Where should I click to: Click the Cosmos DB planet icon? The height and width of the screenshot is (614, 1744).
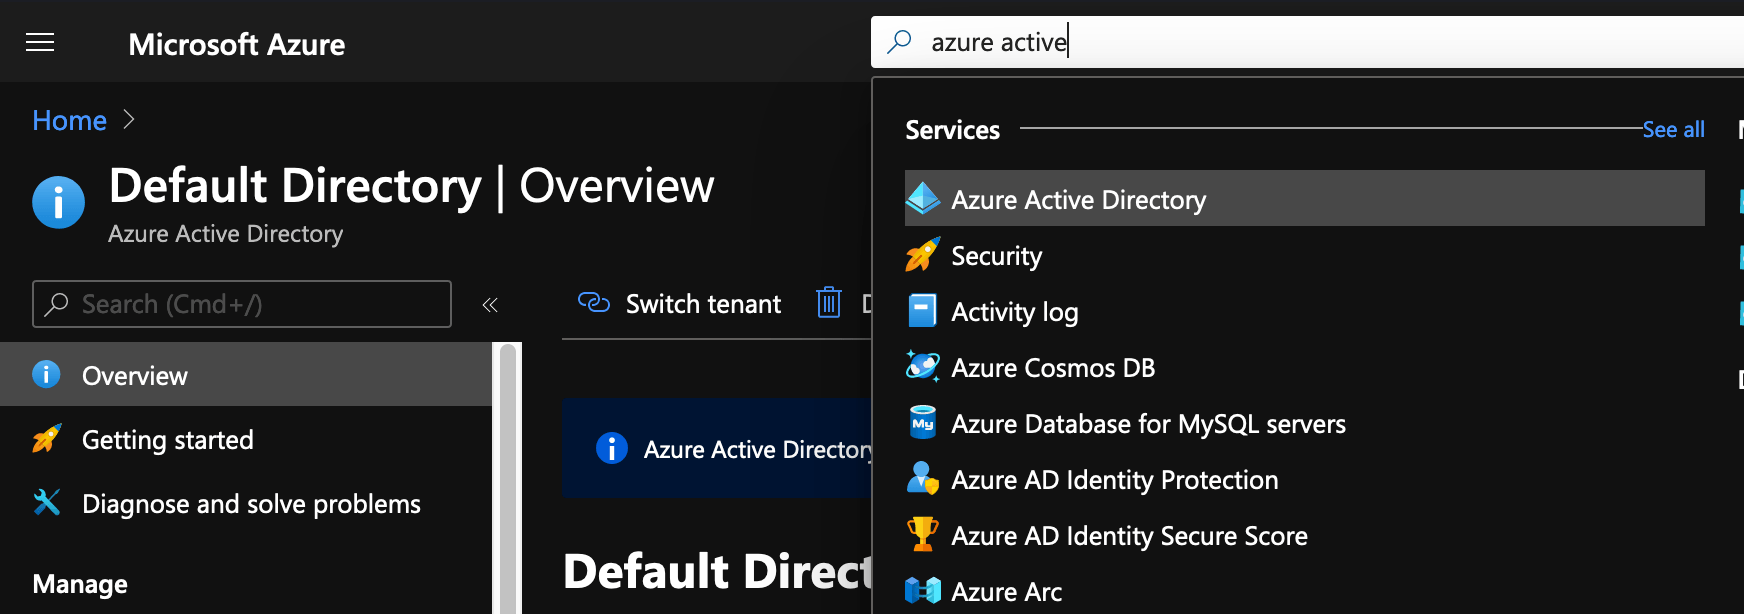[922, 366]
